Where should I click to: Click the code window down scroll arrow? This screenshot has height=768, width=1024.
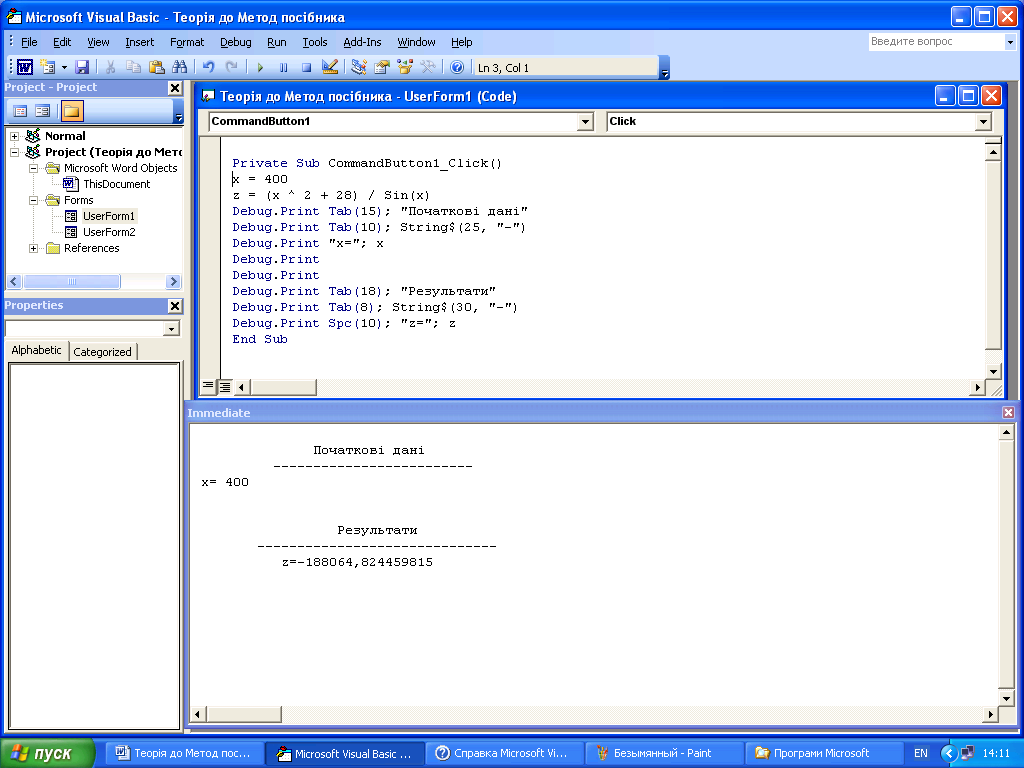tap(993, 372)
